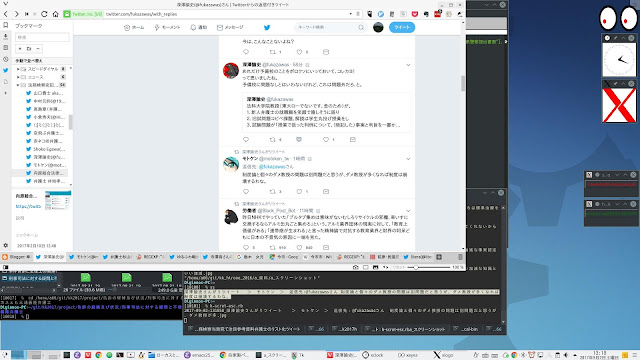Image resolution: width=640 pixels, height=360 pixels.
Task: Delete bookmark with minus button
Action: tap(38, 49)
